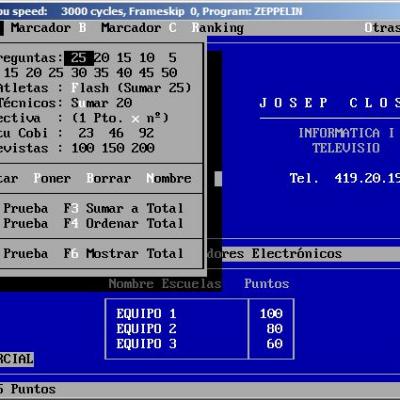The height and width of the screenshot is (400, 400).
Task: Click the Tel. 419.20.19 text
Action: point(345,178)
